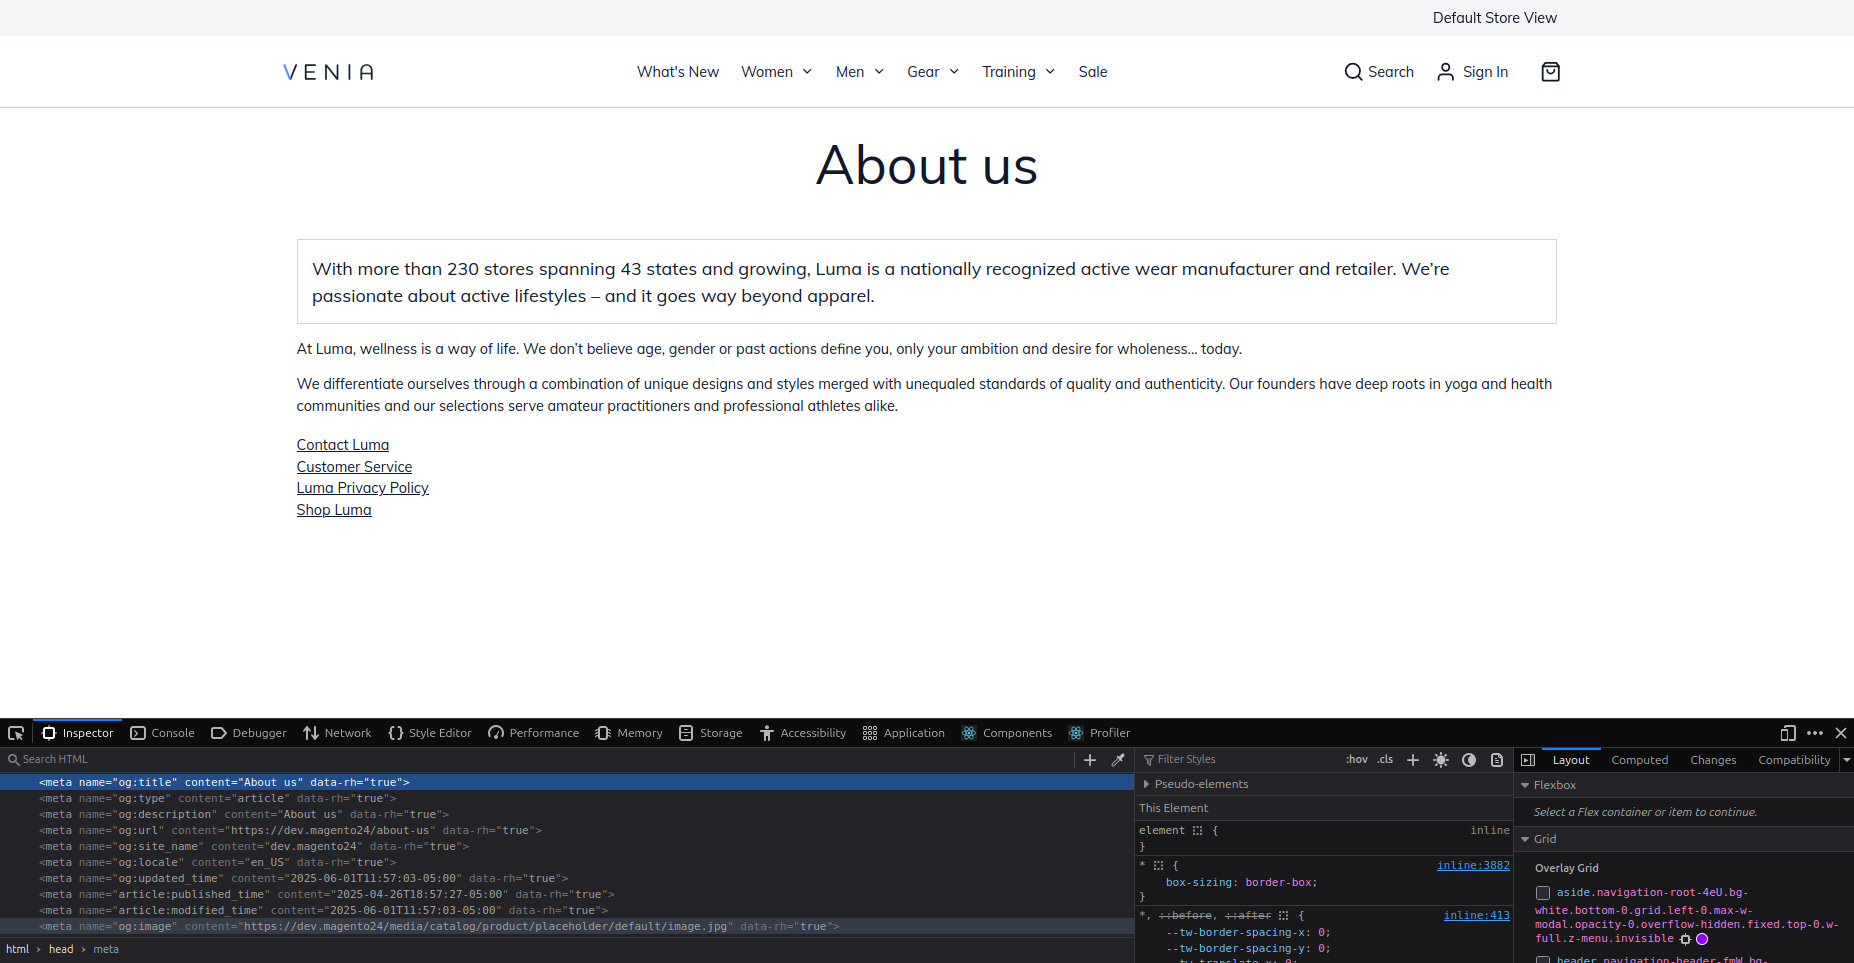The width and height of the screenshot is (1854, 963).
Task: Open the Sign In account link
Action: point(1472,72)
